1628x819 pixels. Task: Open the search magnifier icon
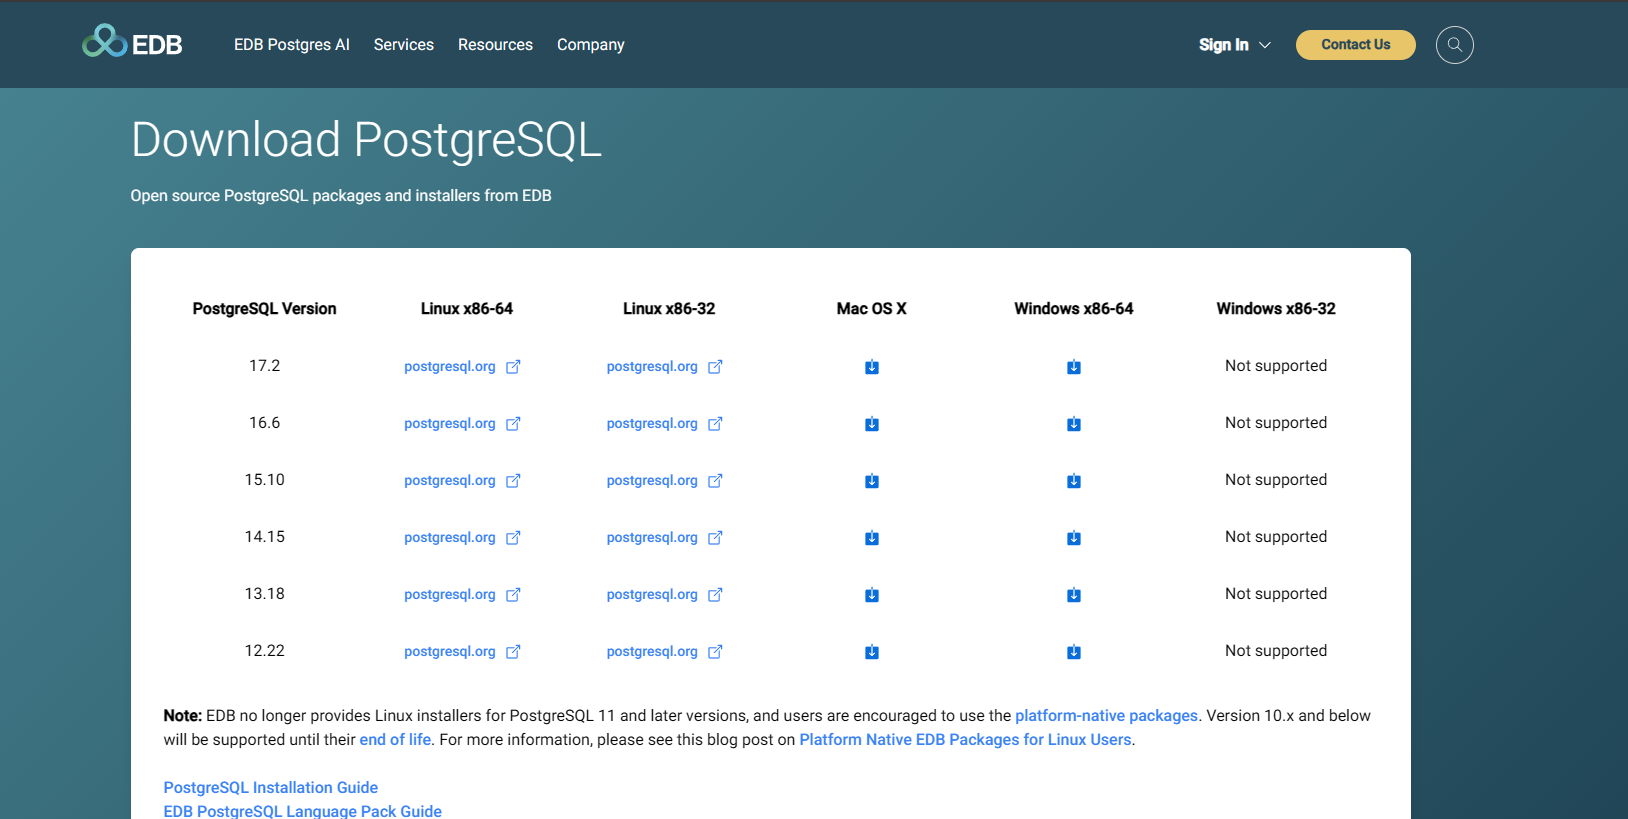(1454, 45)
